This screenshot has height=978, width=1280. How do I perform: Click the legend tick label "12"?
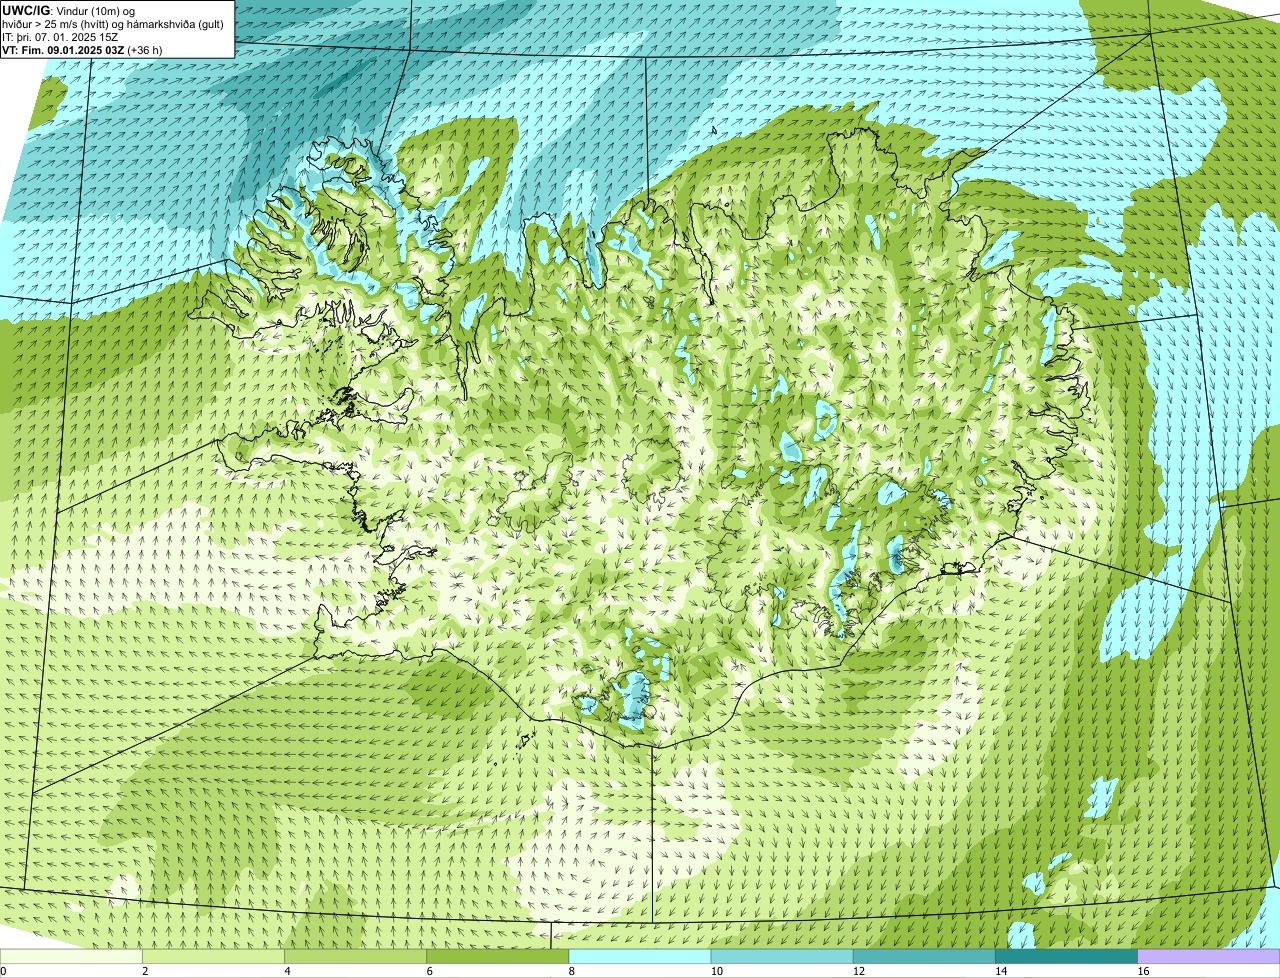click(x=858, y=971)
